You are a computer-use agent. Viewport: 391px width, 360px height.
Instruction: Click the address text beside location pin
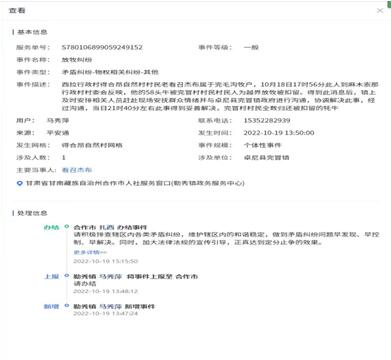pos(135,183)
